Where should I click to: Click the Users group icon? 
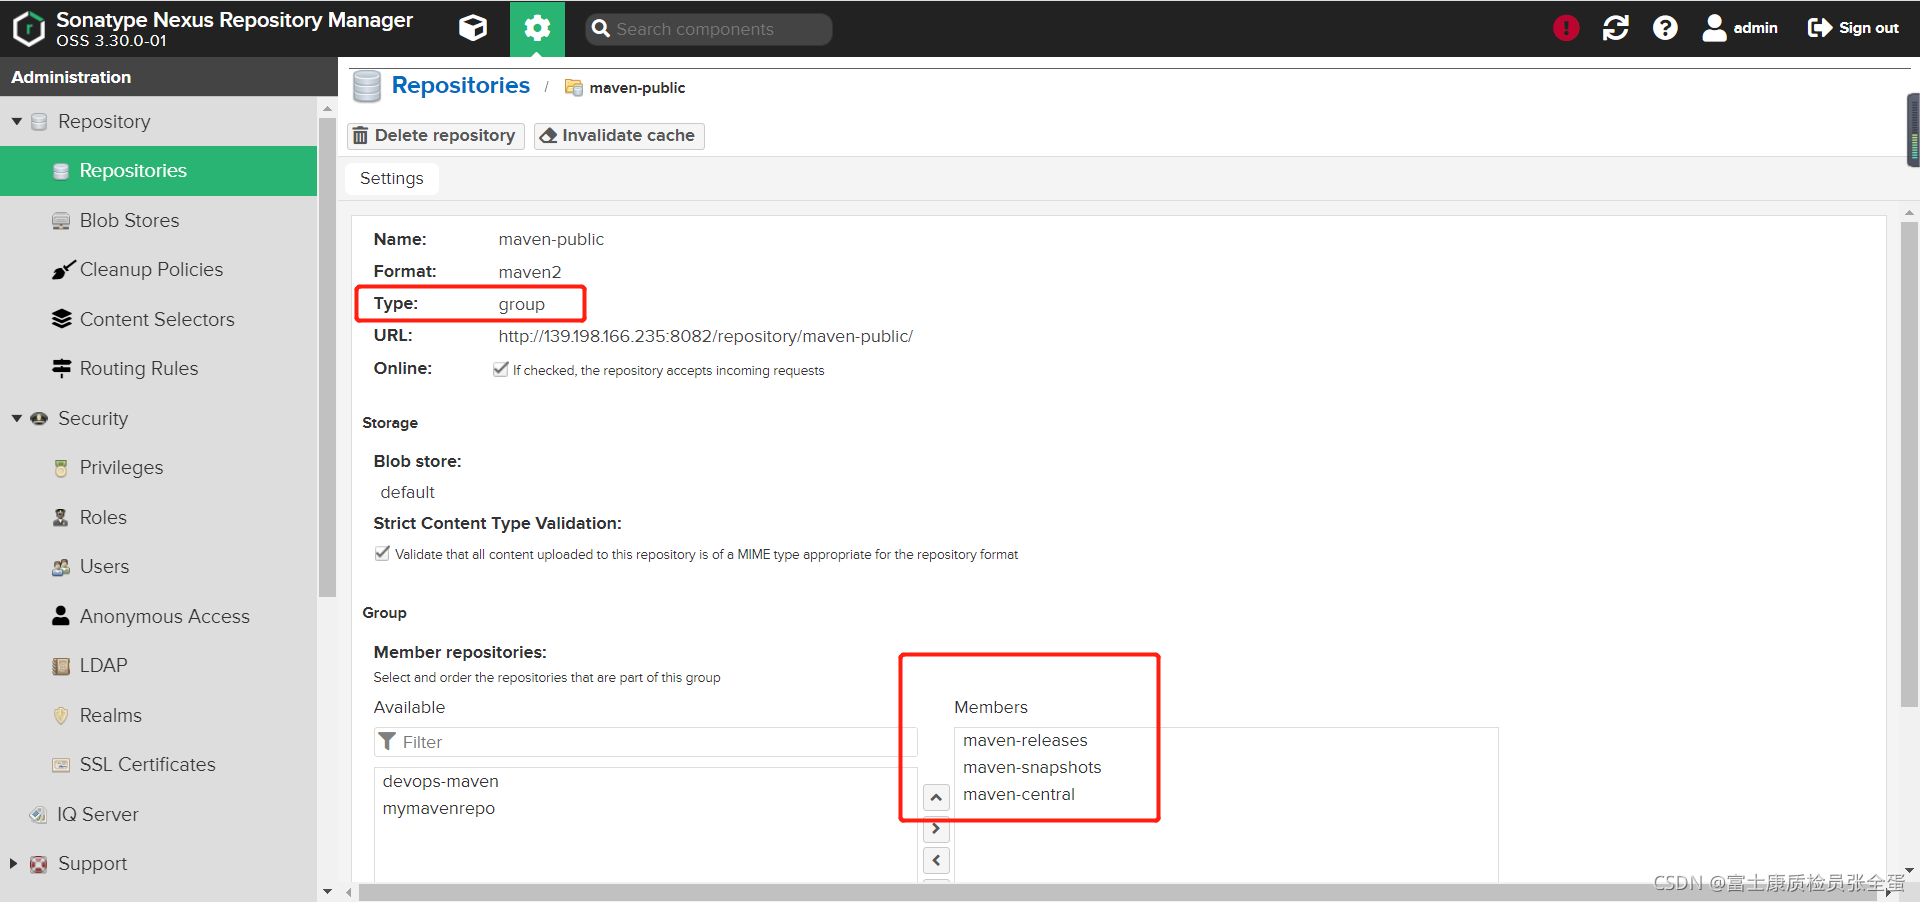pos(61,567)
